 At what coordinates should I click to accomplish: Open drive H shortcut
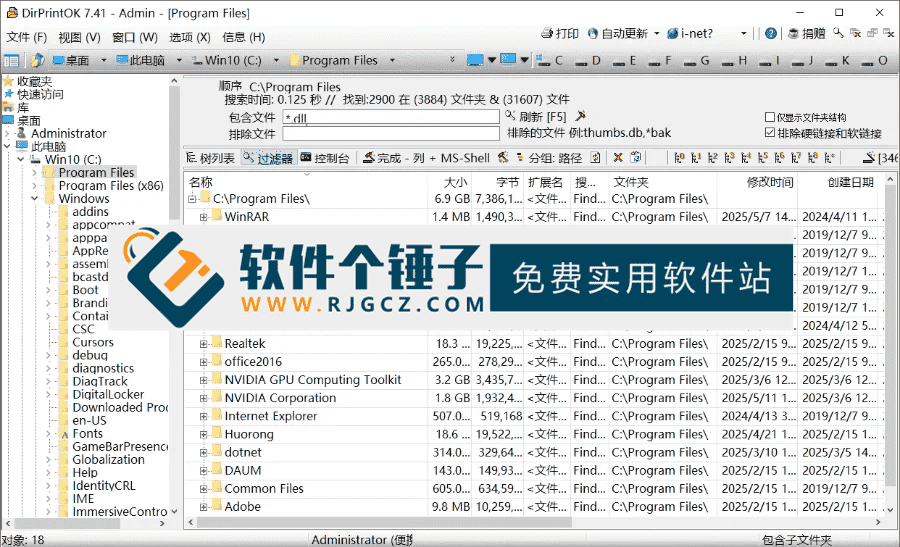coord(734,60)
